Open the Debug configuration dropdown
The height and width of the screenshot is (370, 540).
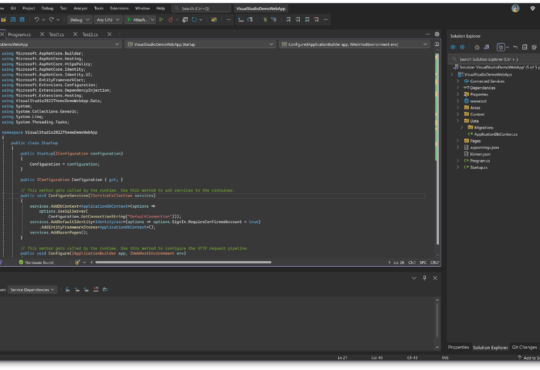coord(79,20)
